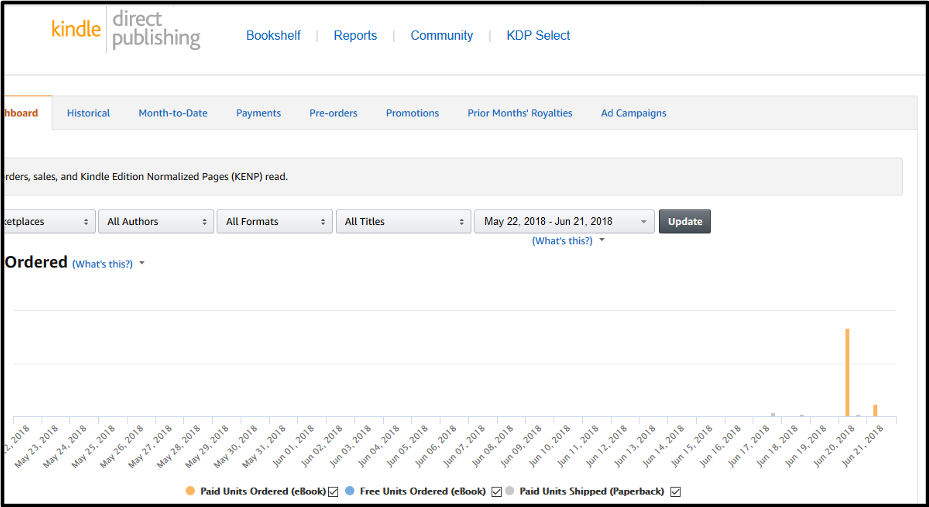Image resolution: width=929 pixels, height=507 pixels.
Task: Click the Kindle Direct Publishing logo
Action: 126,30
